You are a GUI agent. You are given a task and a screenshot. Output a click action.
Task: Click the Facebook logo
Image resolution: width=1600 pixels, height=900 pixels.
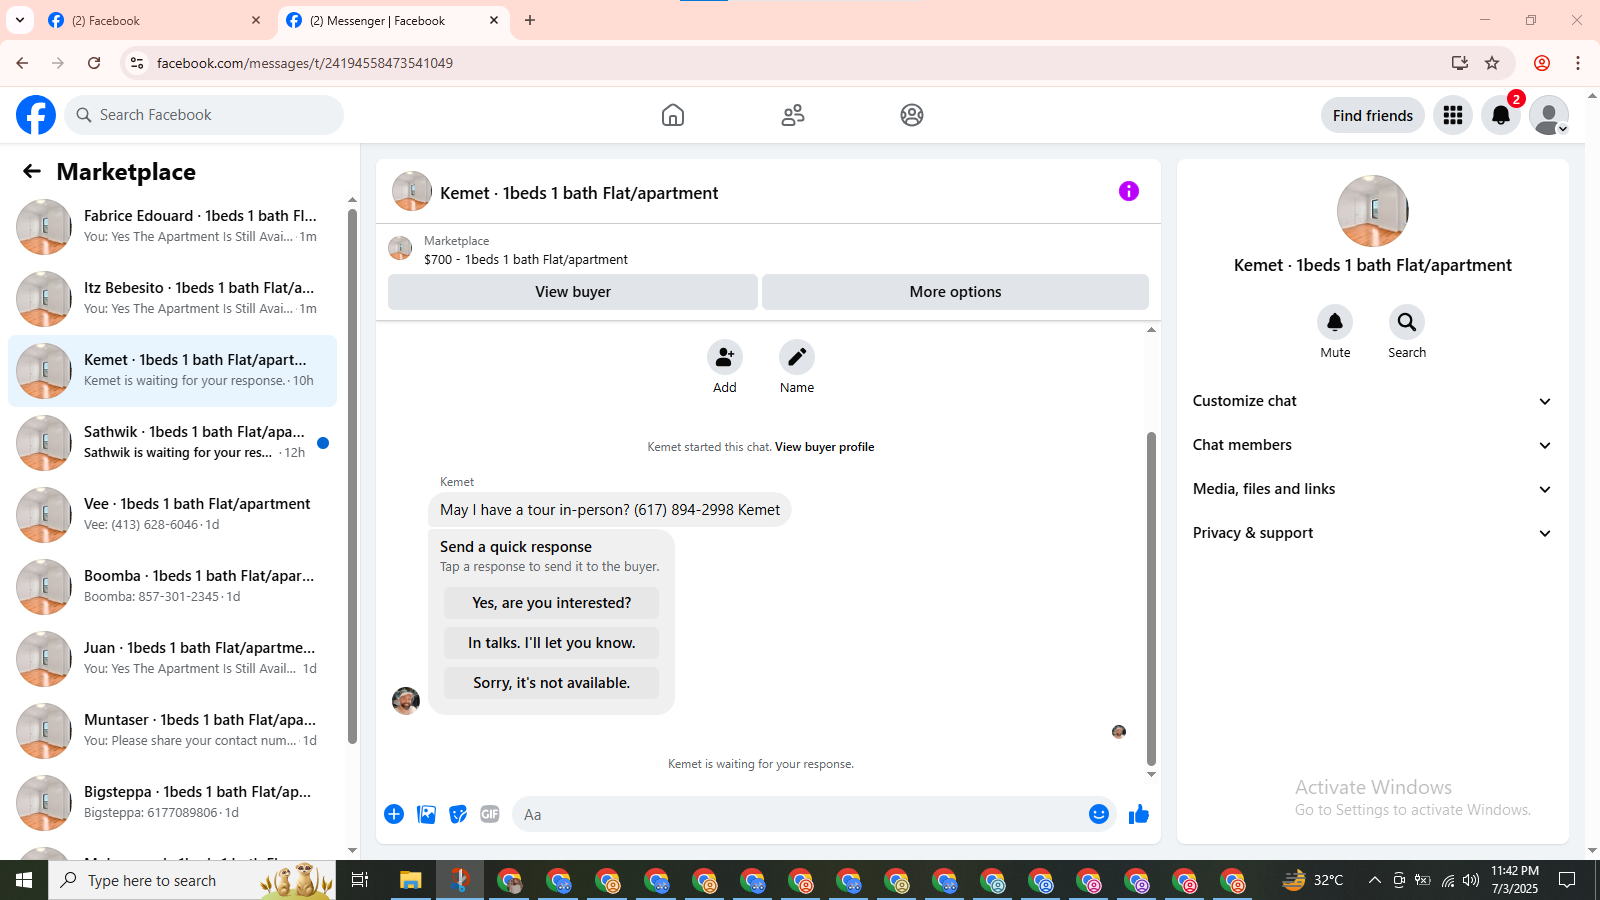click(36, 115)
